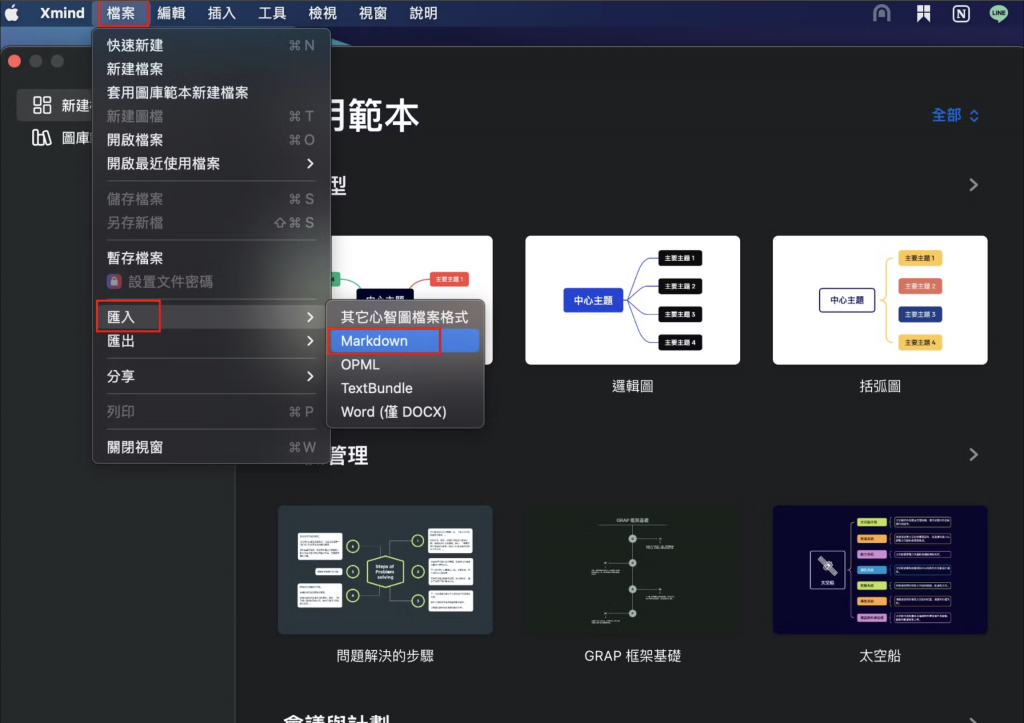1024x723 pixels.
Task: Open the 工具 menu
Action: point(272,13)
